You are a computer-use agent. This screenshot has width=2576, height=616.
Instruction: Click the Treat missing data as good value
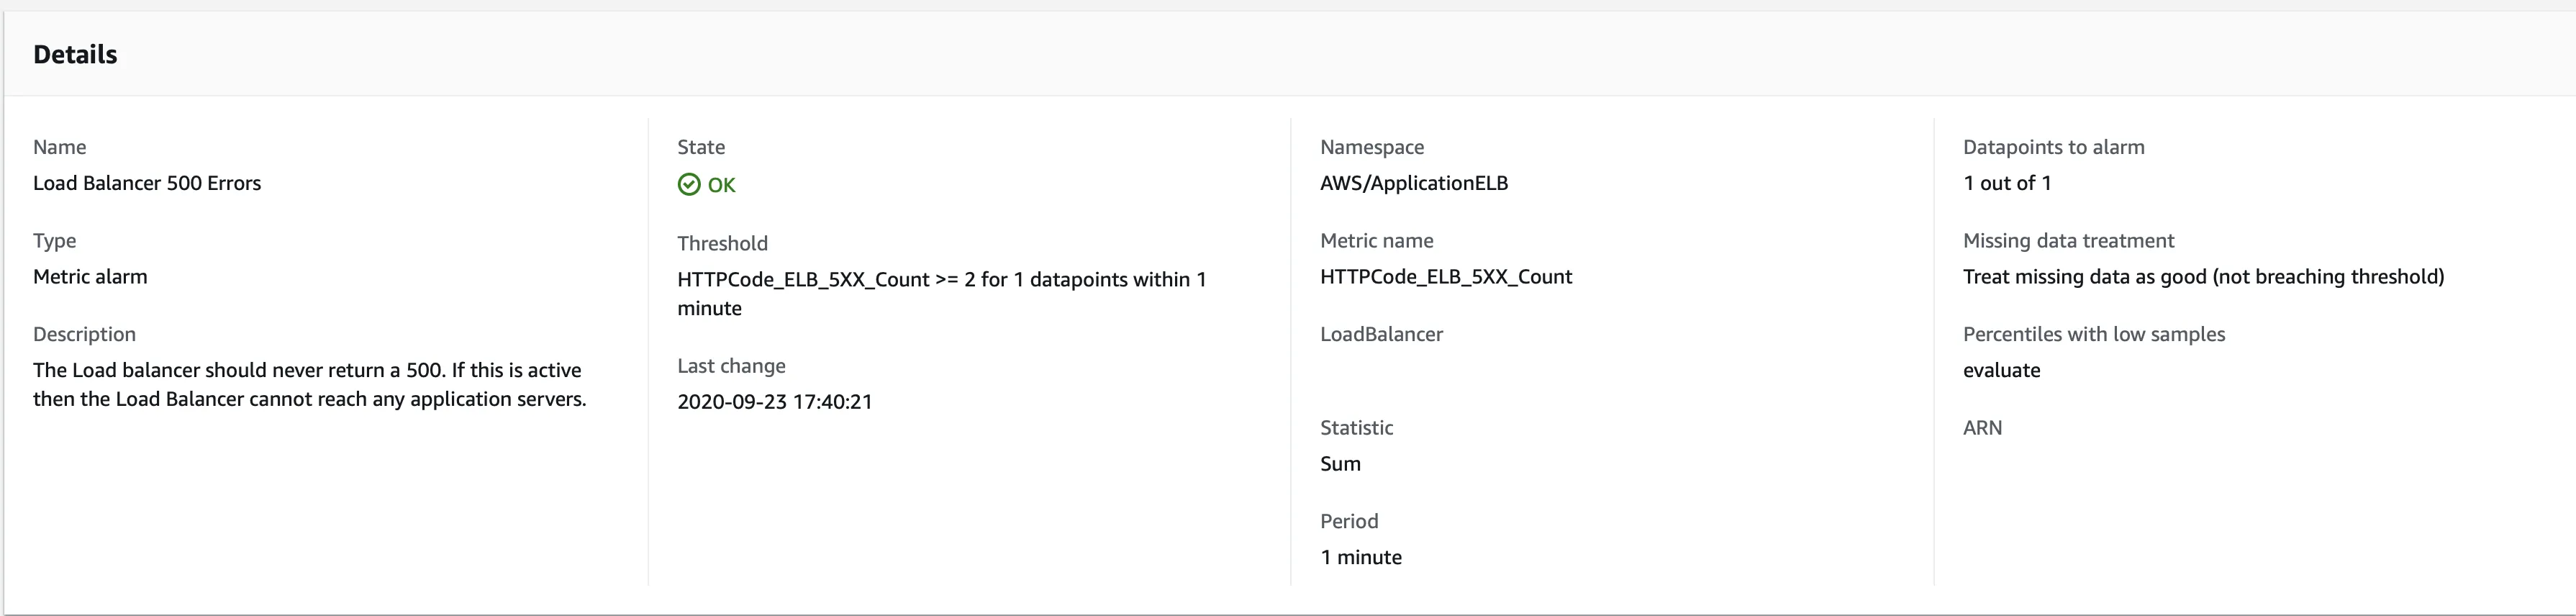2203,277
